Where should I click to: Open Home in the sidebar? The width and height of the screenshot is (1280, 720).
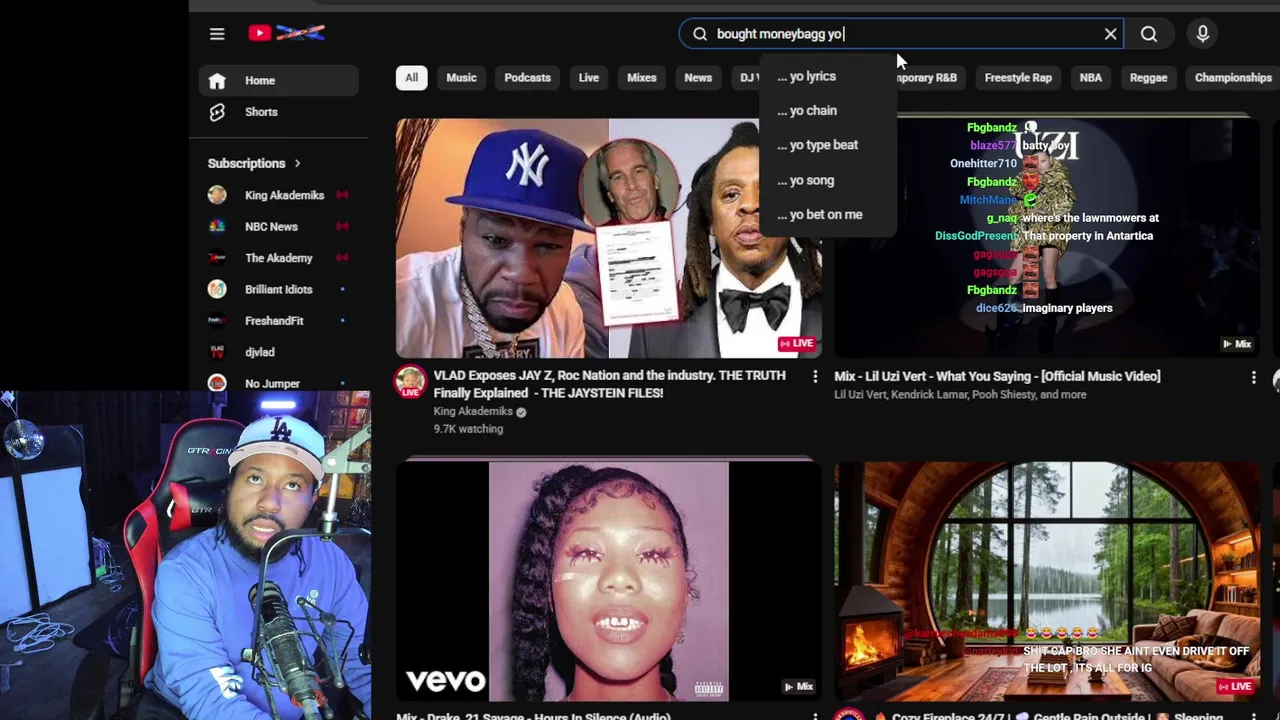279,80
